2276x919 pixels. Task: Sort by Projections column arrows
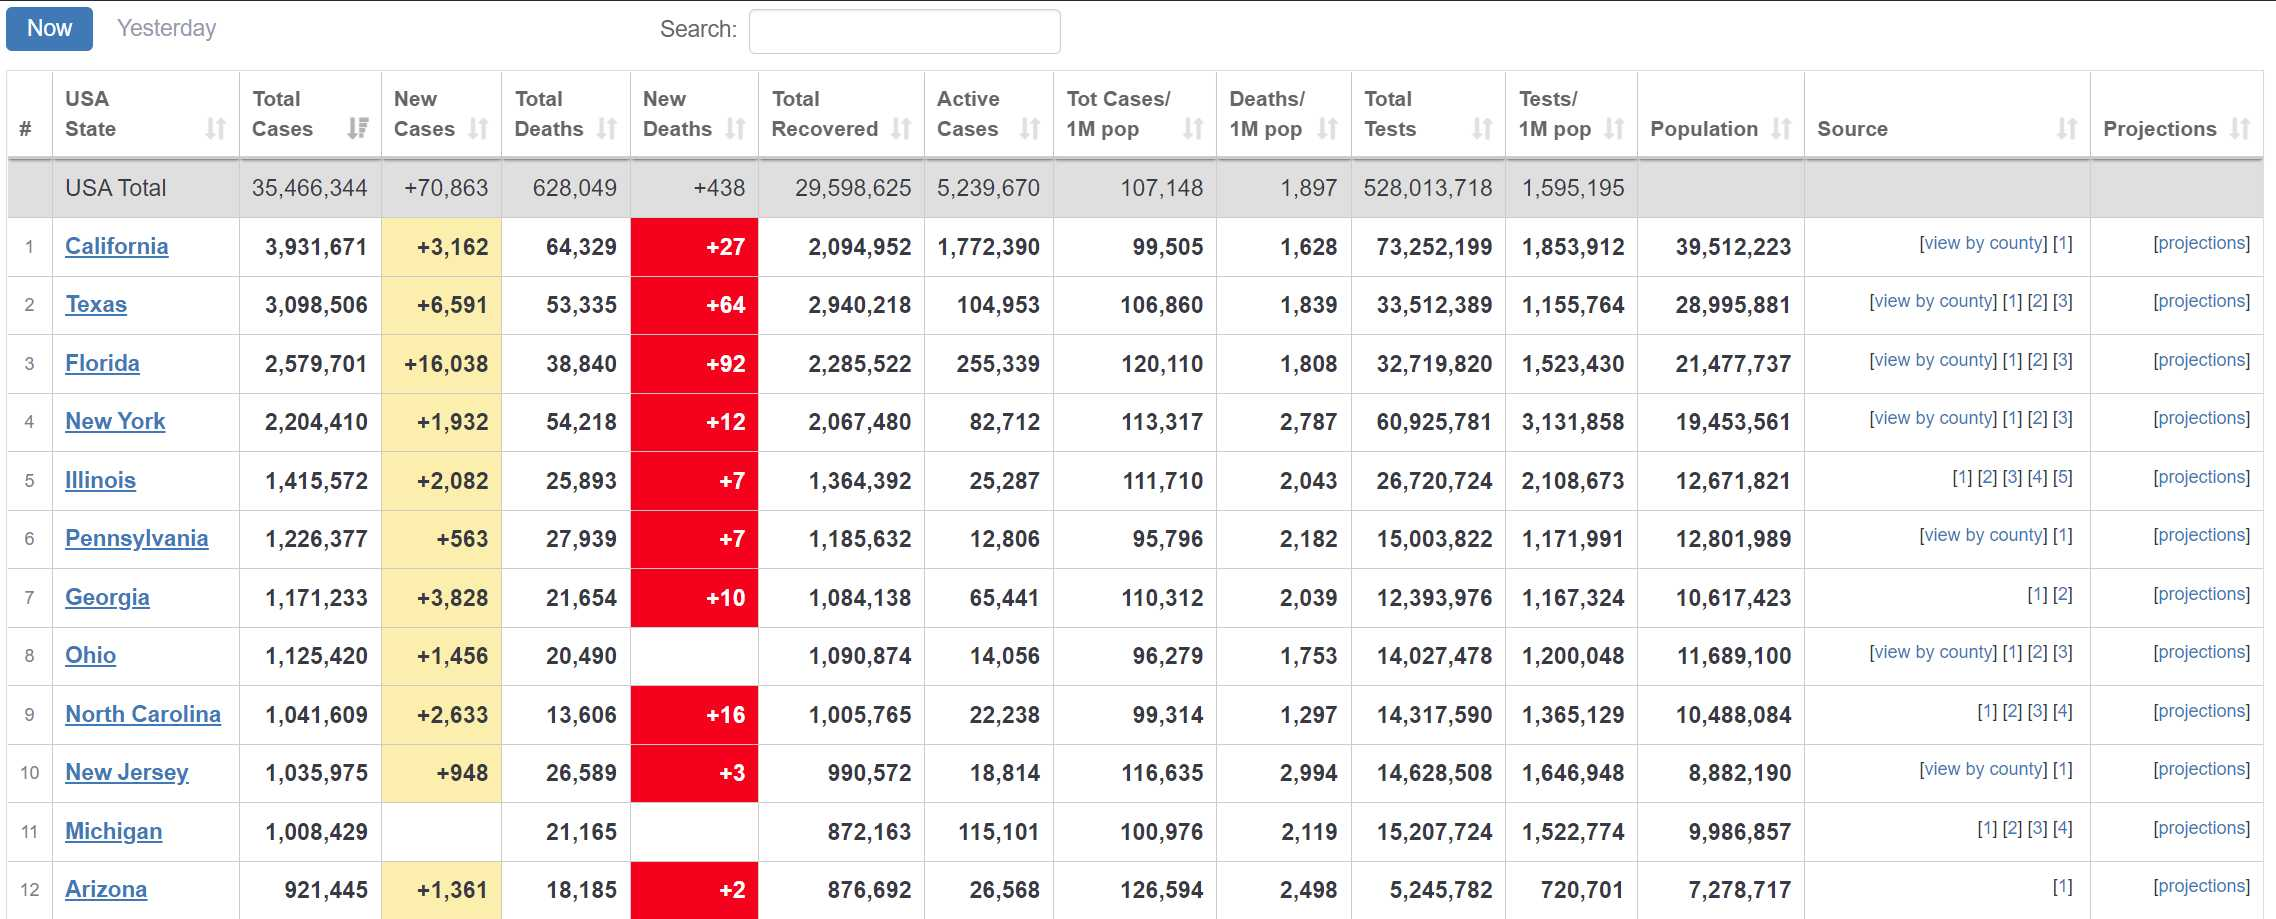tap(2240, 128)
